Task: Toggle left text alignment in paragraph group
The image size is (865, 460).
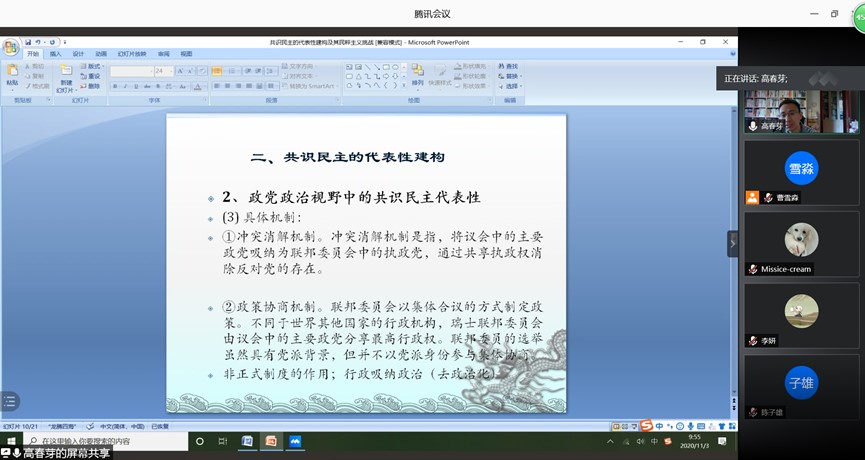Action: (x=215, y=87)
